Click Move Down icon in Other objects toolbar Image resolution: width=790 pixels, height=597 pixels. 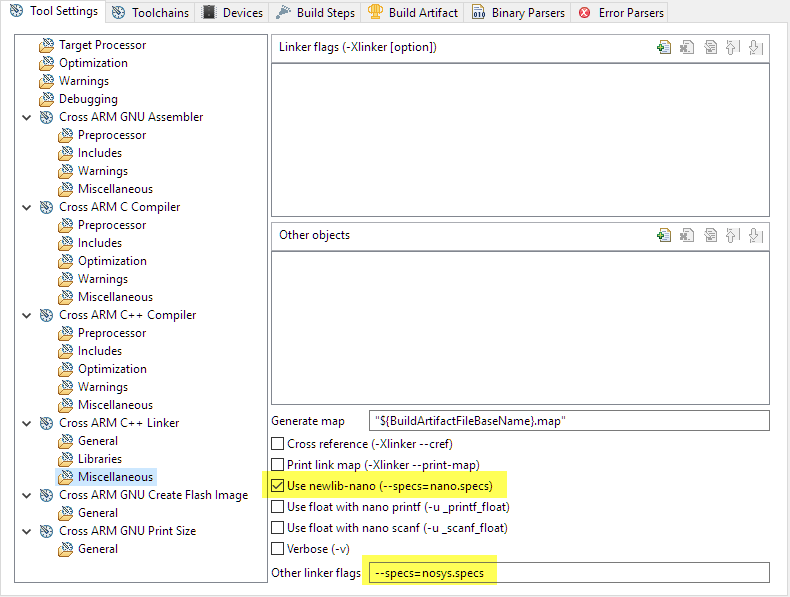(x=755, y=235)
